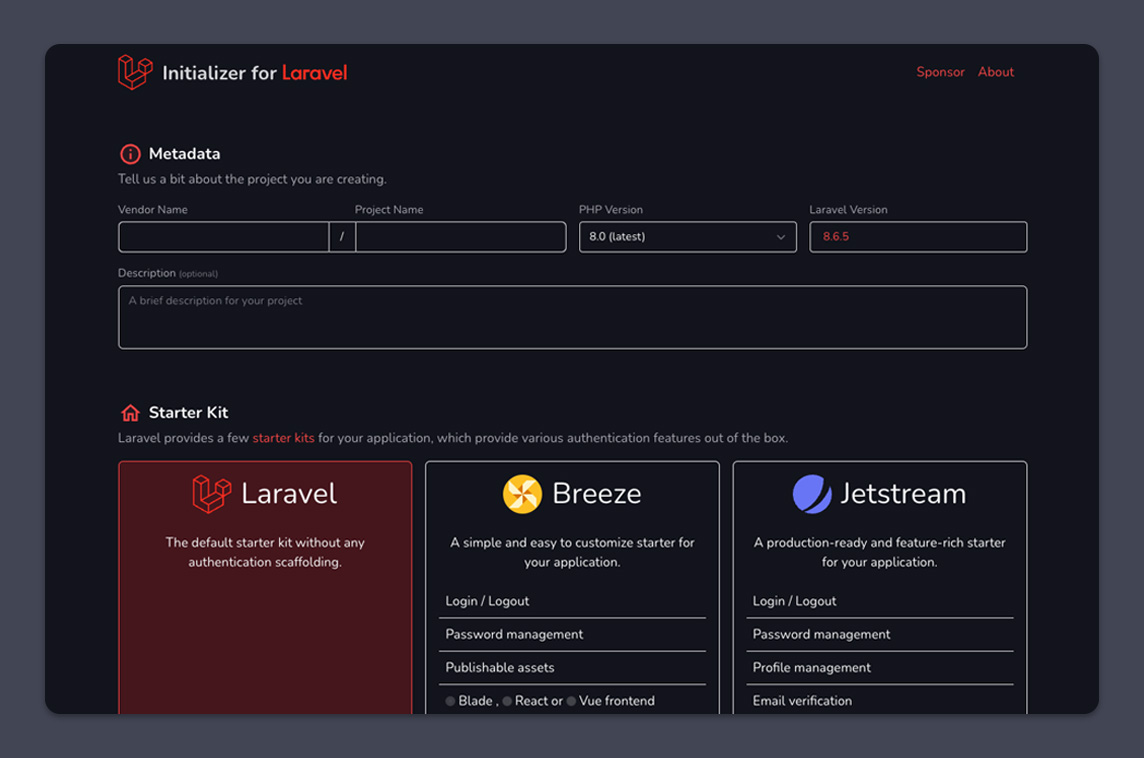Click the Blade dot icon in the Breeze card

[x=450, y=701]
